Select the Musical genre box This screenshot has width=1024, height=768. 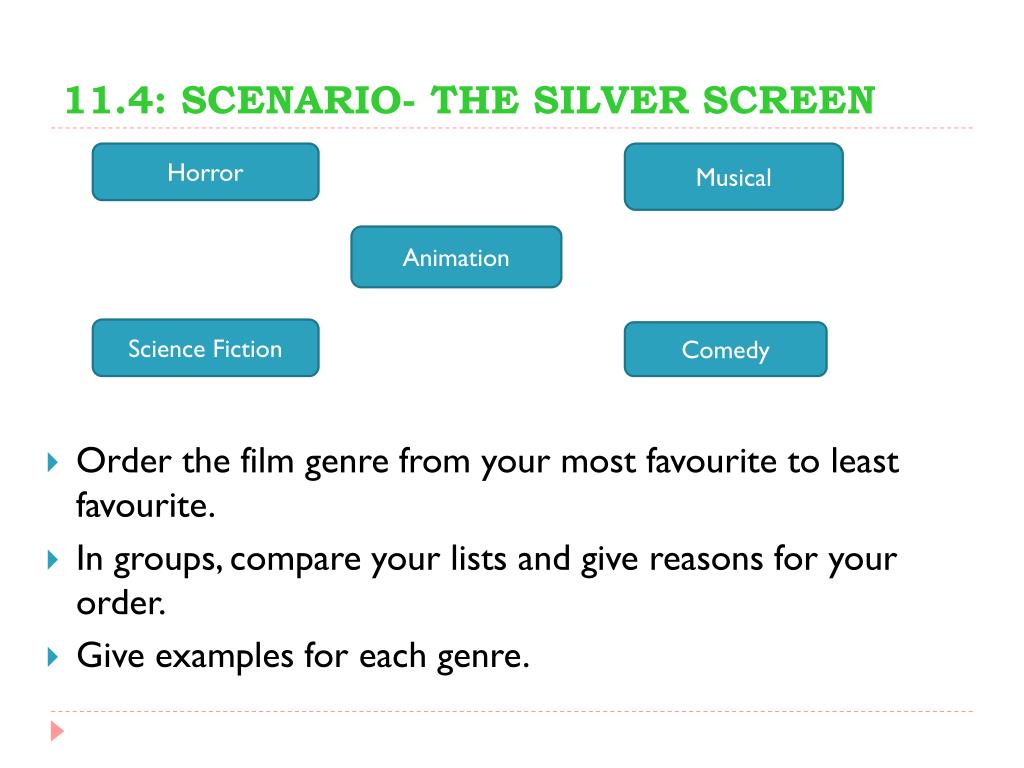(x=733, y=177)
